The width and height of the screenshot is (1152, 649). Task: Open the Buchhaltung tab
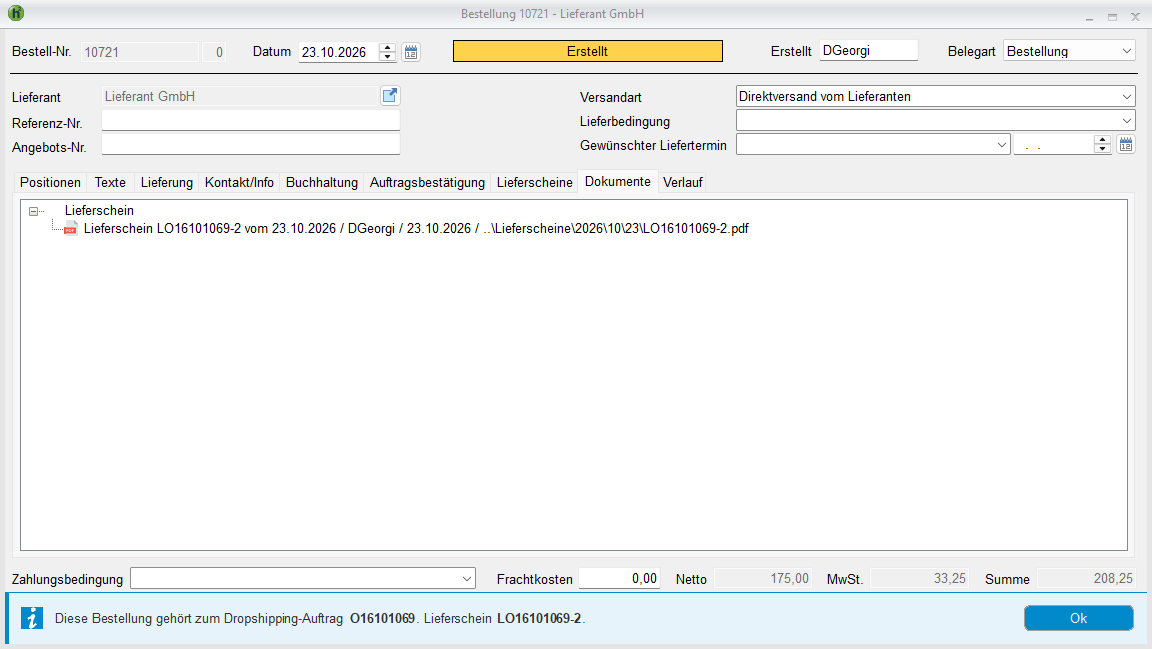click(x=322, y=182)
